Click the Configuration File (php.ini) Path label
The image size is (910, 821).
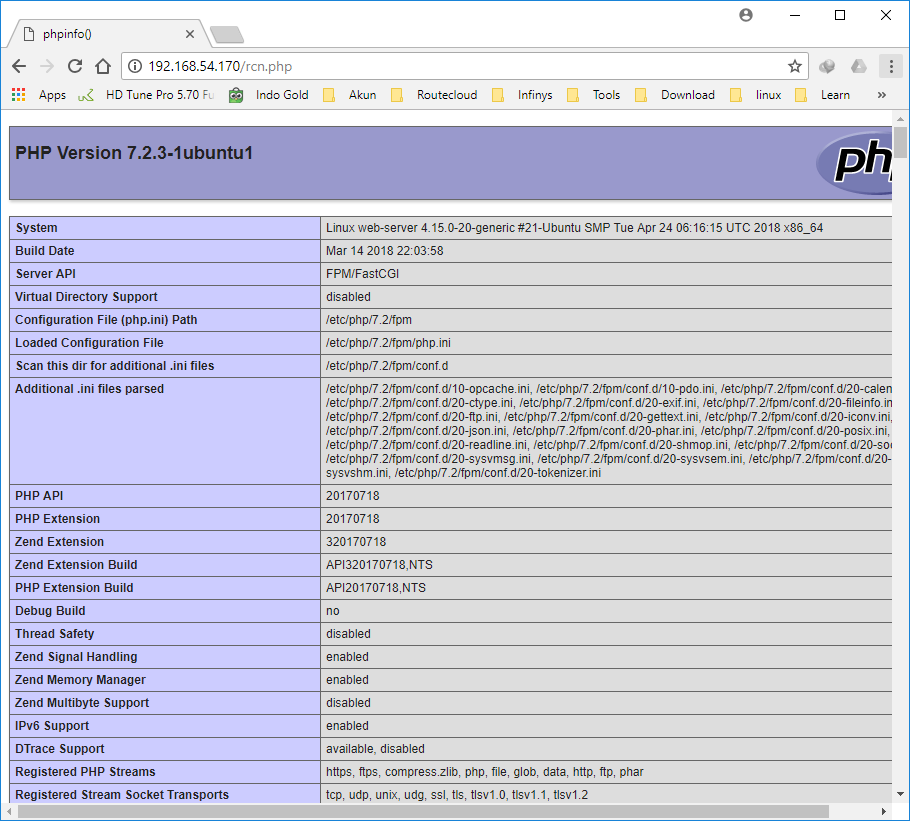106,320
